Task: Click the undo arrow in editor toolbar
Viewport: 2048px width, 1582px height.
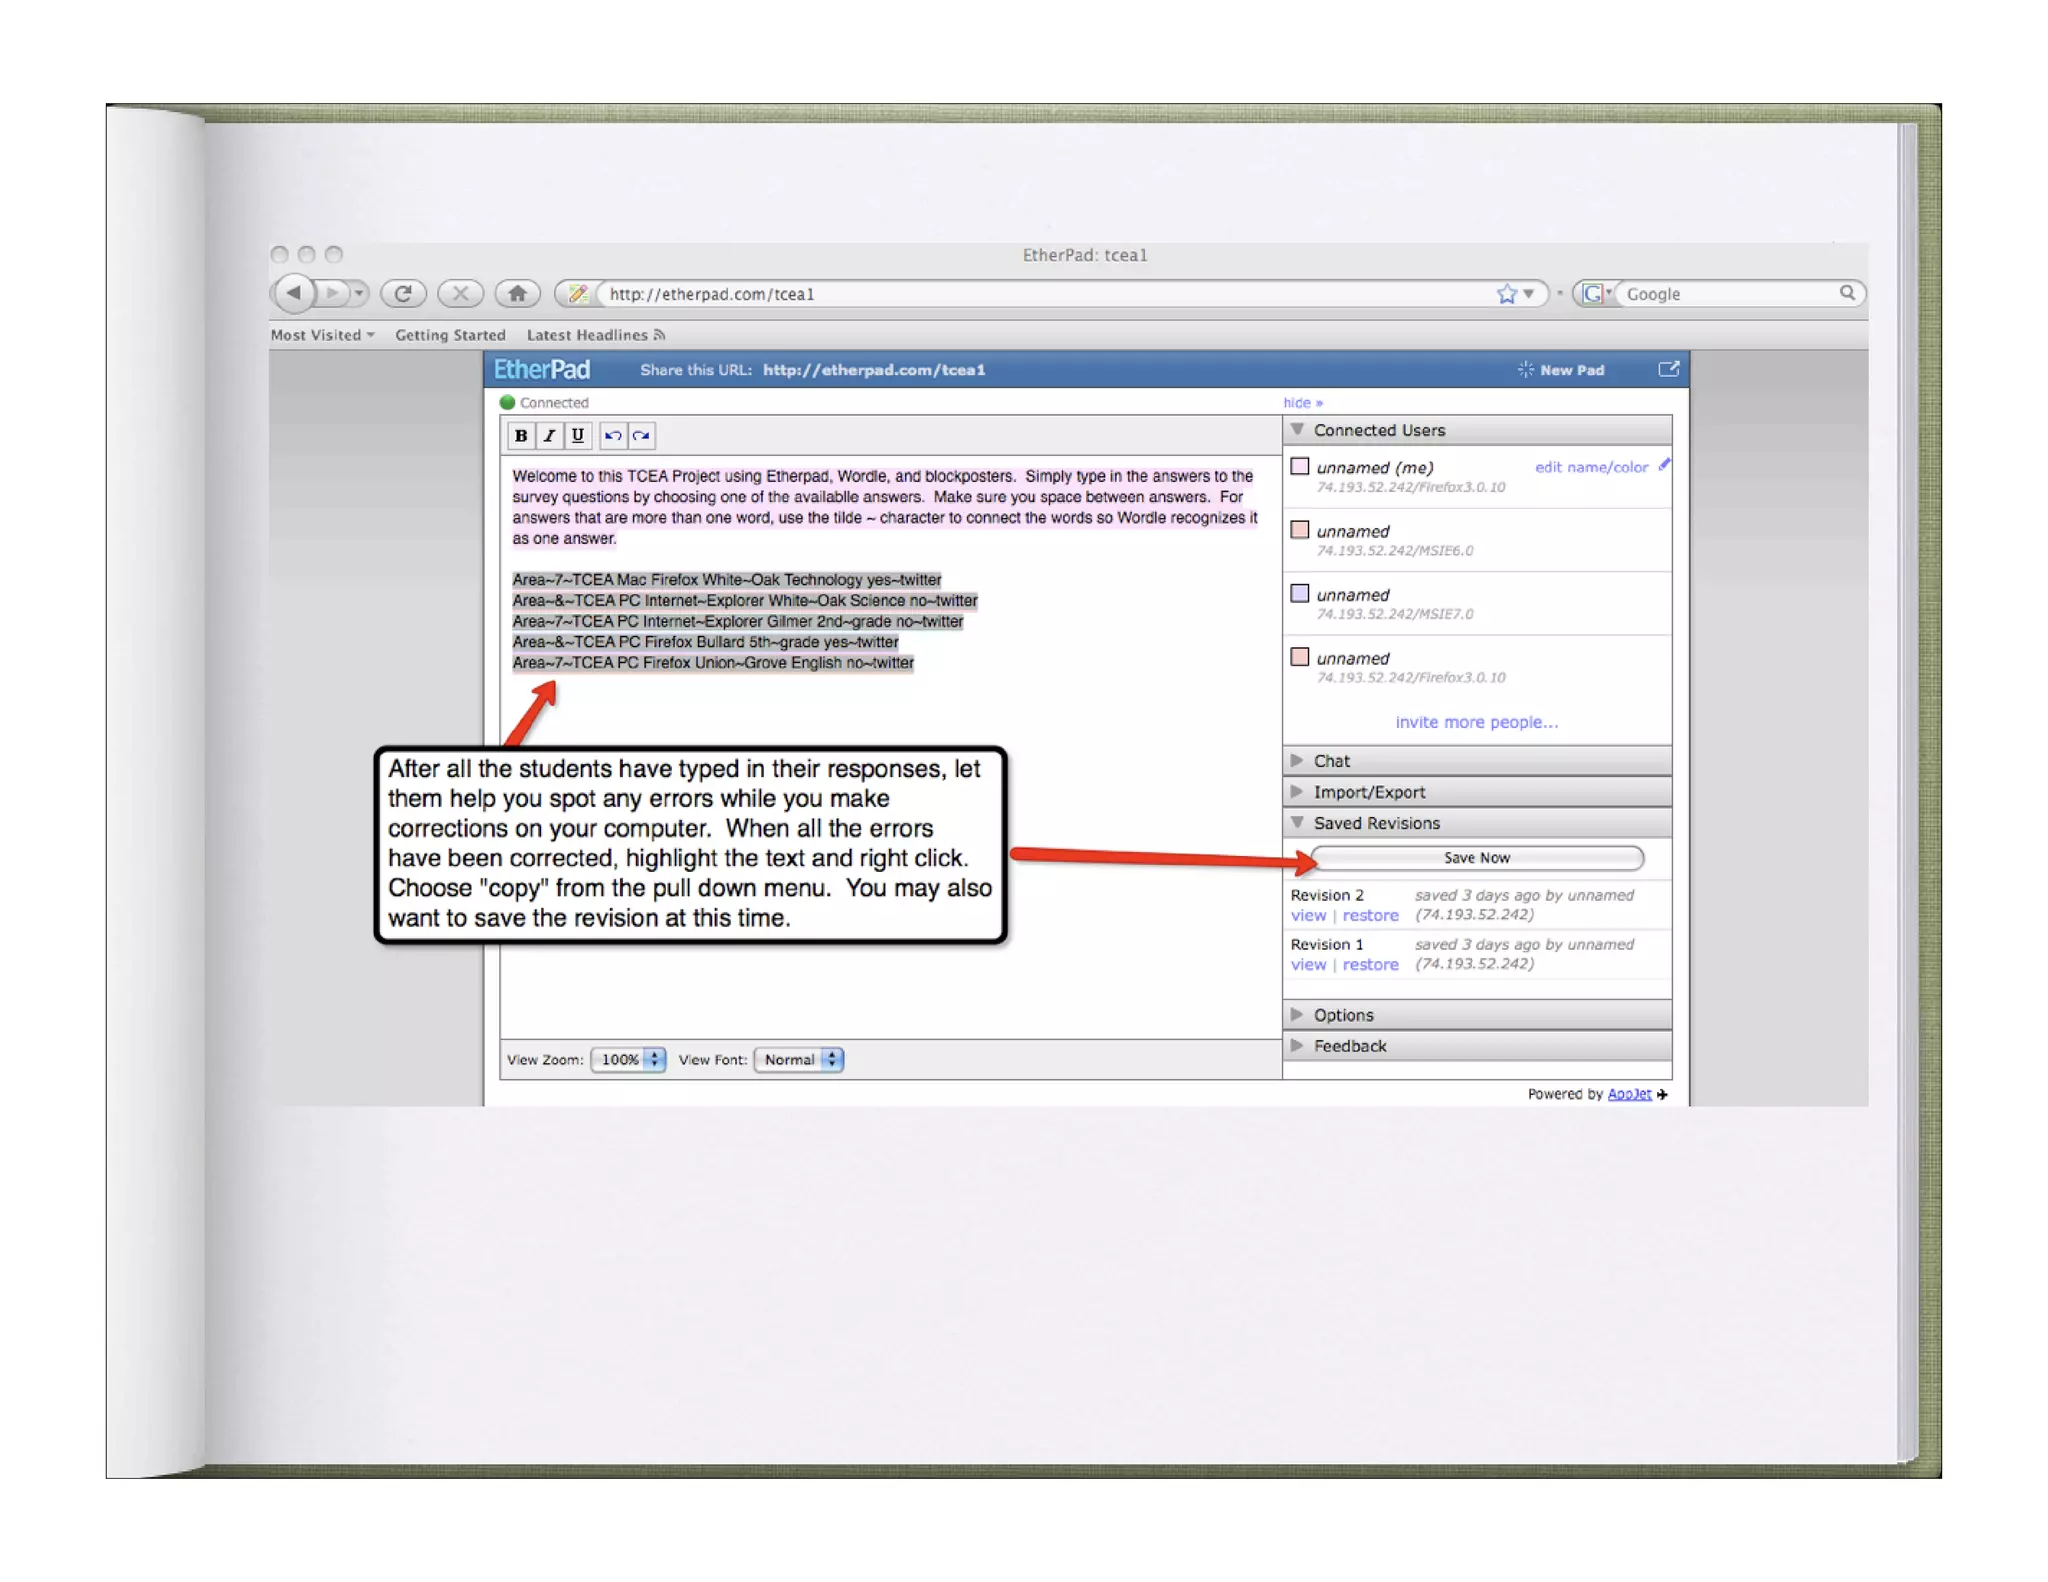Action: [x=613, y=436]
